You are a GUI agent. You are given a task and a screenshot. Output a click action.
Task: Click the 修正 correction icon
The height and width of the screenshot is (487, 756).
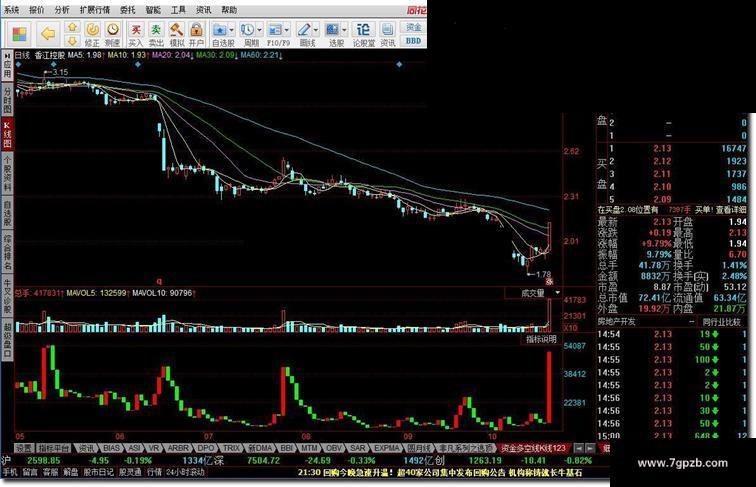92,34
